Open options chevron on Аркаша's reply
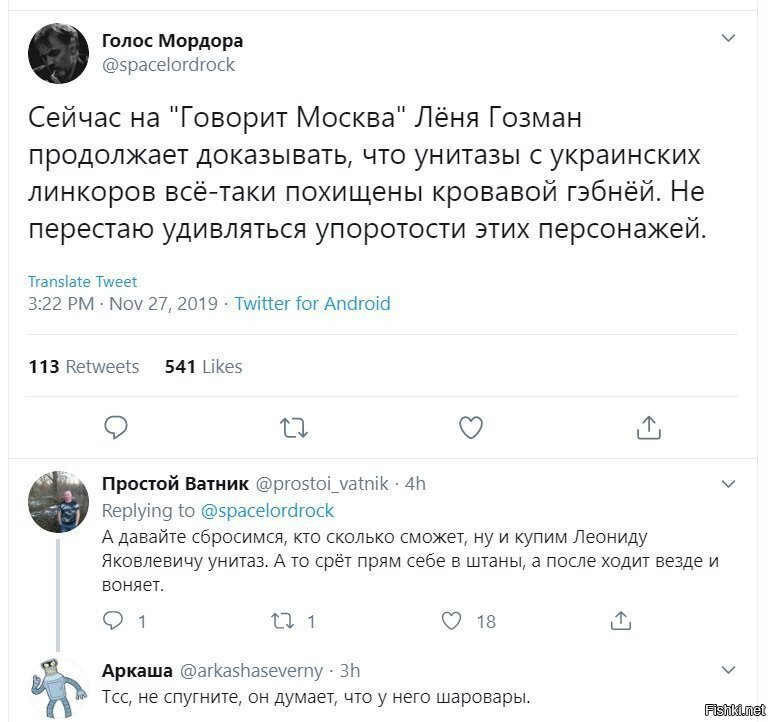This screenshot has height=722, width=771. coord(728,670)
